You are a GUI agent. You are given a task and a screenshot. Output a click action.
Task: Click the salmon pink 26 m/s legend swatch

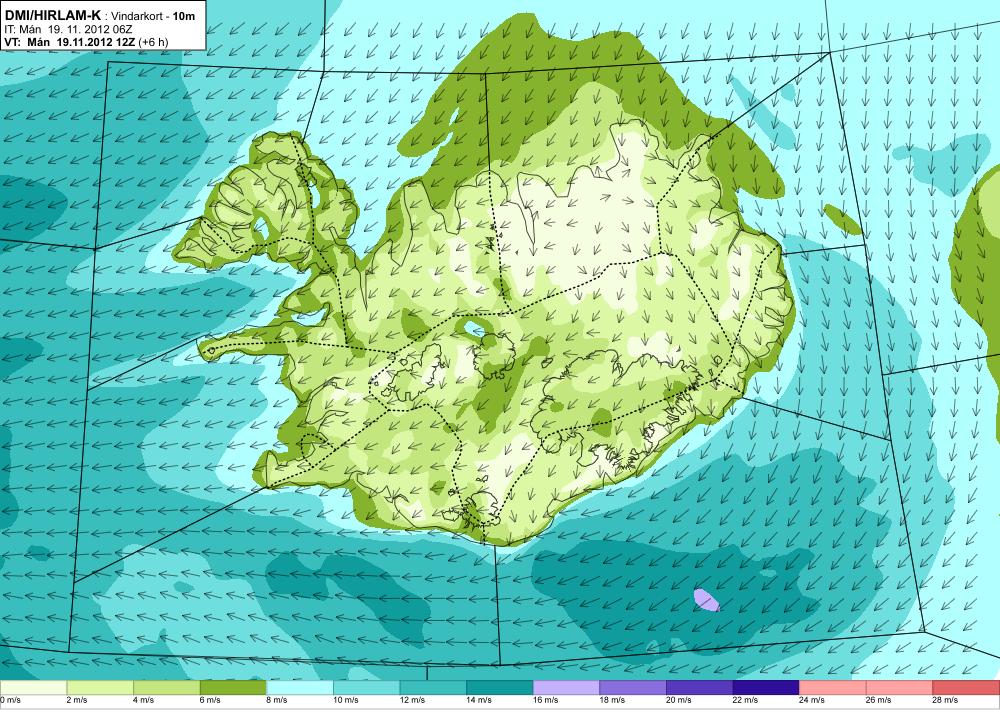point(899,687)
